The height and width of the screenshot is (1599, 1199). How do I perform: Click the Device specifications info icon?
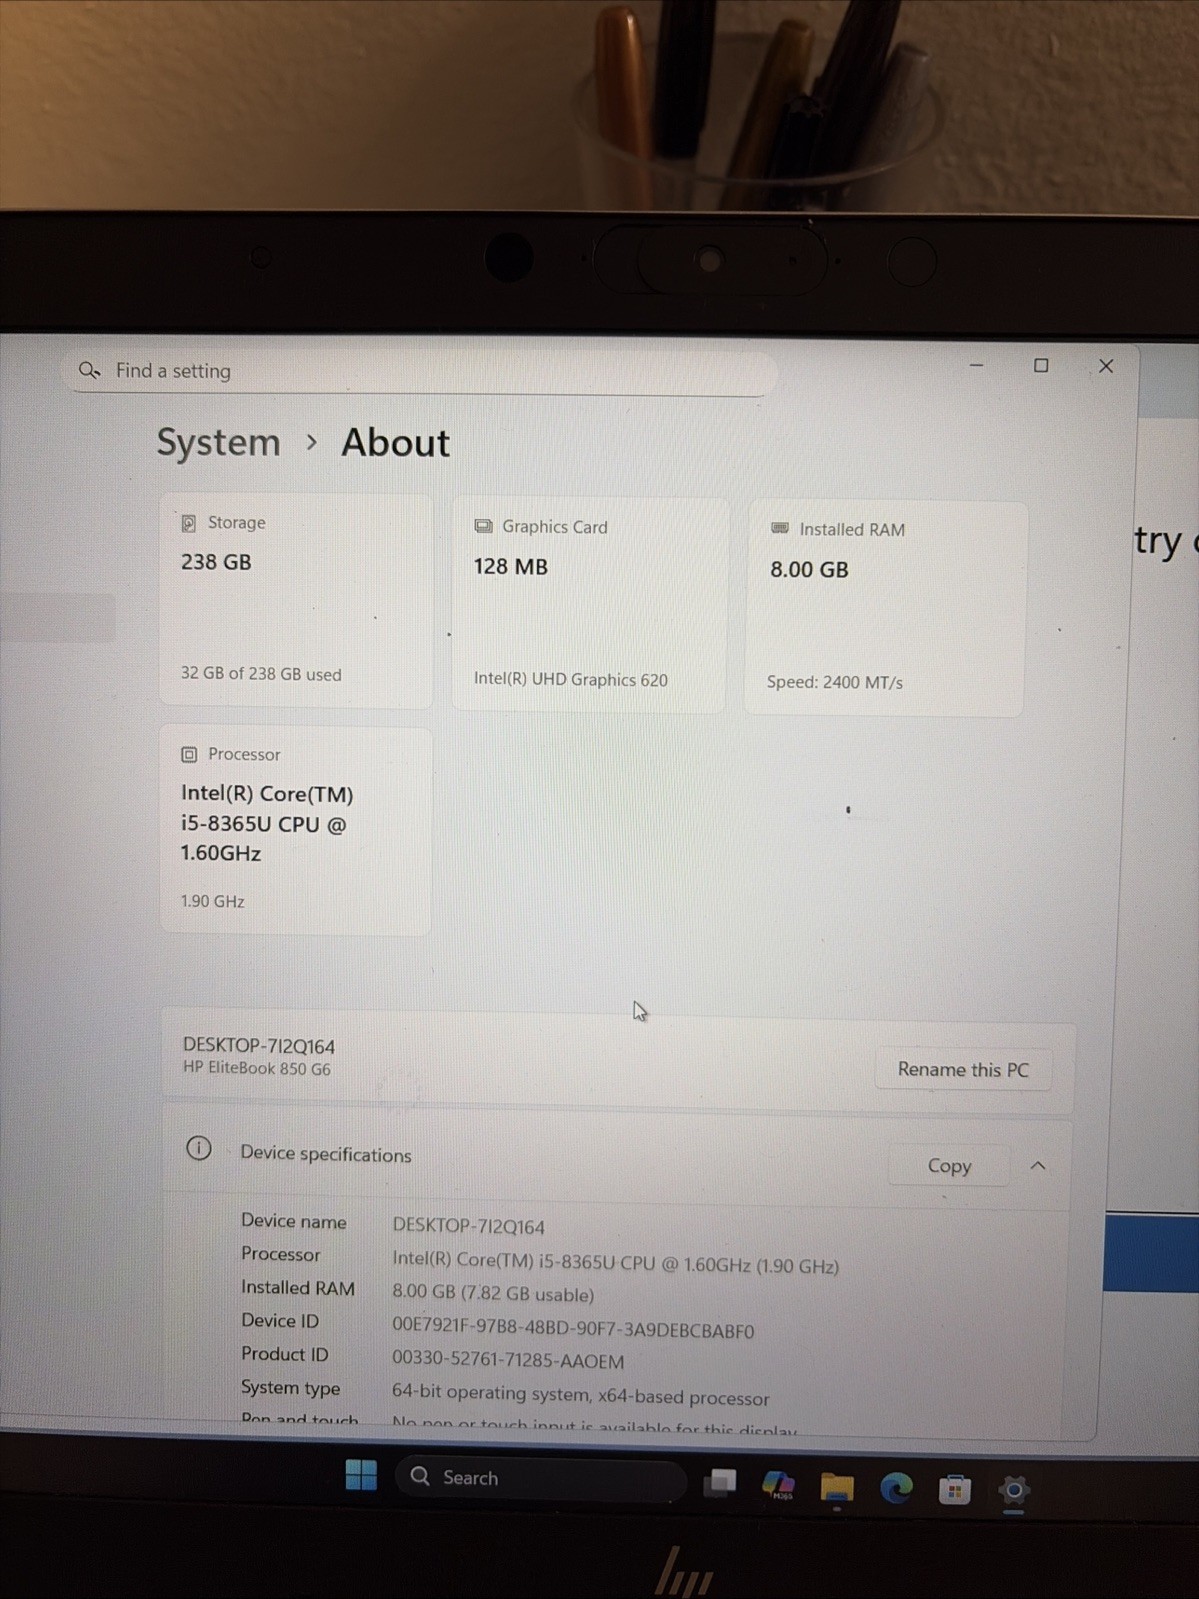[199, 1148]
